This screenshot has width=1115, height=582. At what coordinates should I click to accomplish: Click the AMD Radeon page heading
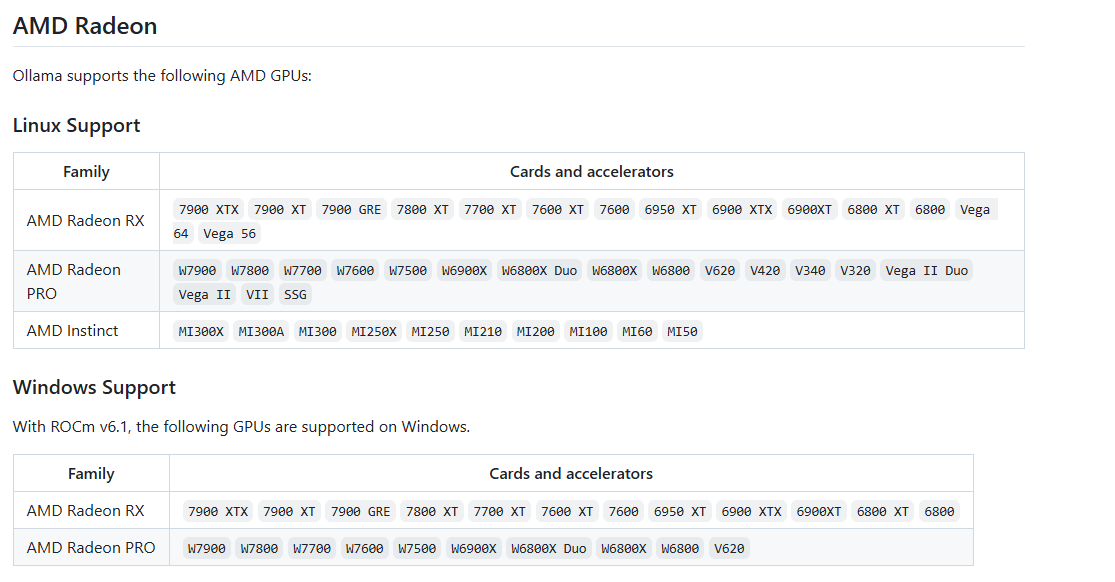click(x=85, y=26)
